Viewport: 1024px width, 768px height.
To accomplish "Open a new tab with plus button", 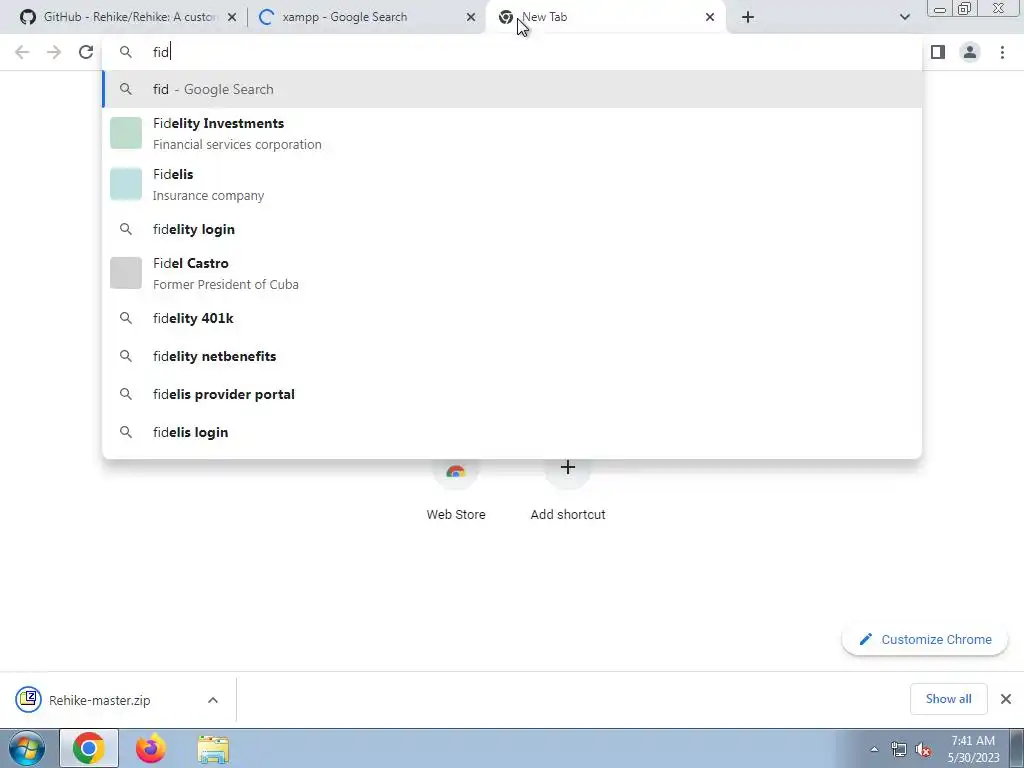I will point(748,17).
